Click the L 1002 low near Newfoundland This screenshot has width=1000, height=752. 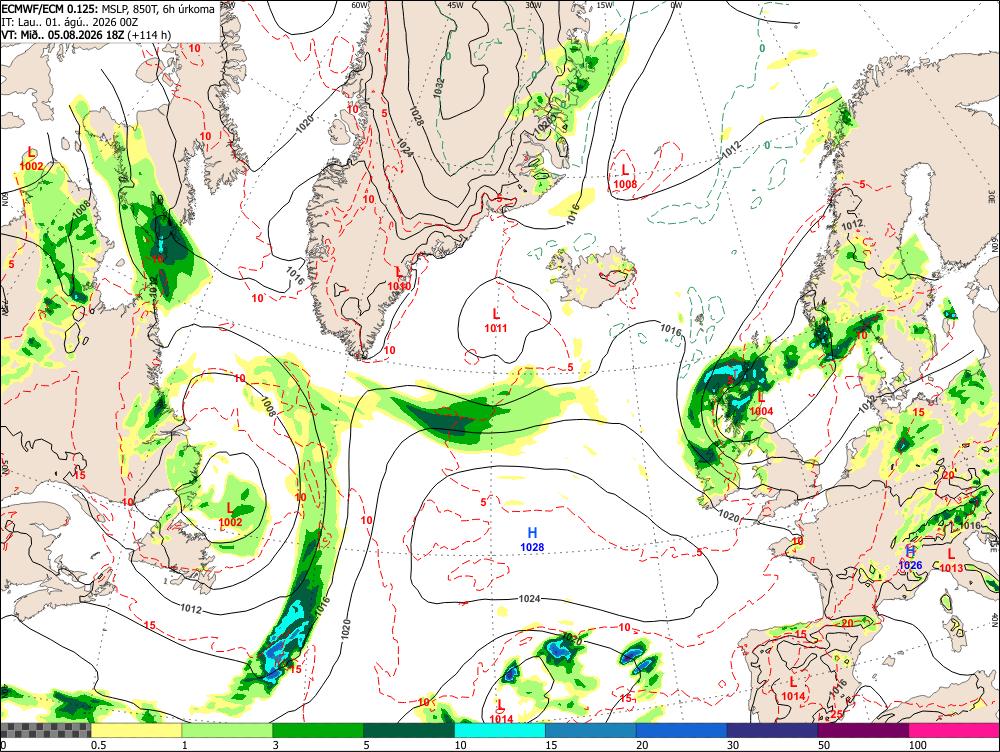tap(230, 515)
